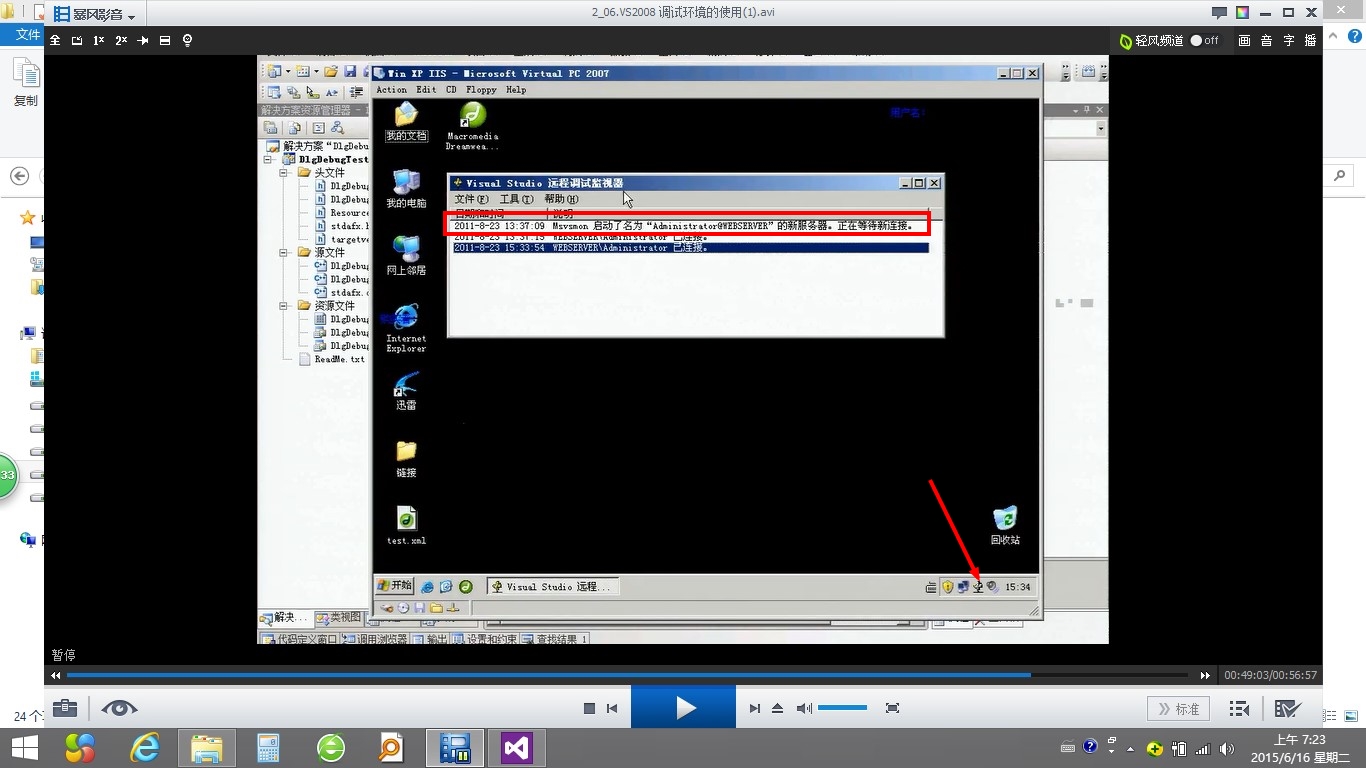Open the toolbox icon in player

(65, 708)
